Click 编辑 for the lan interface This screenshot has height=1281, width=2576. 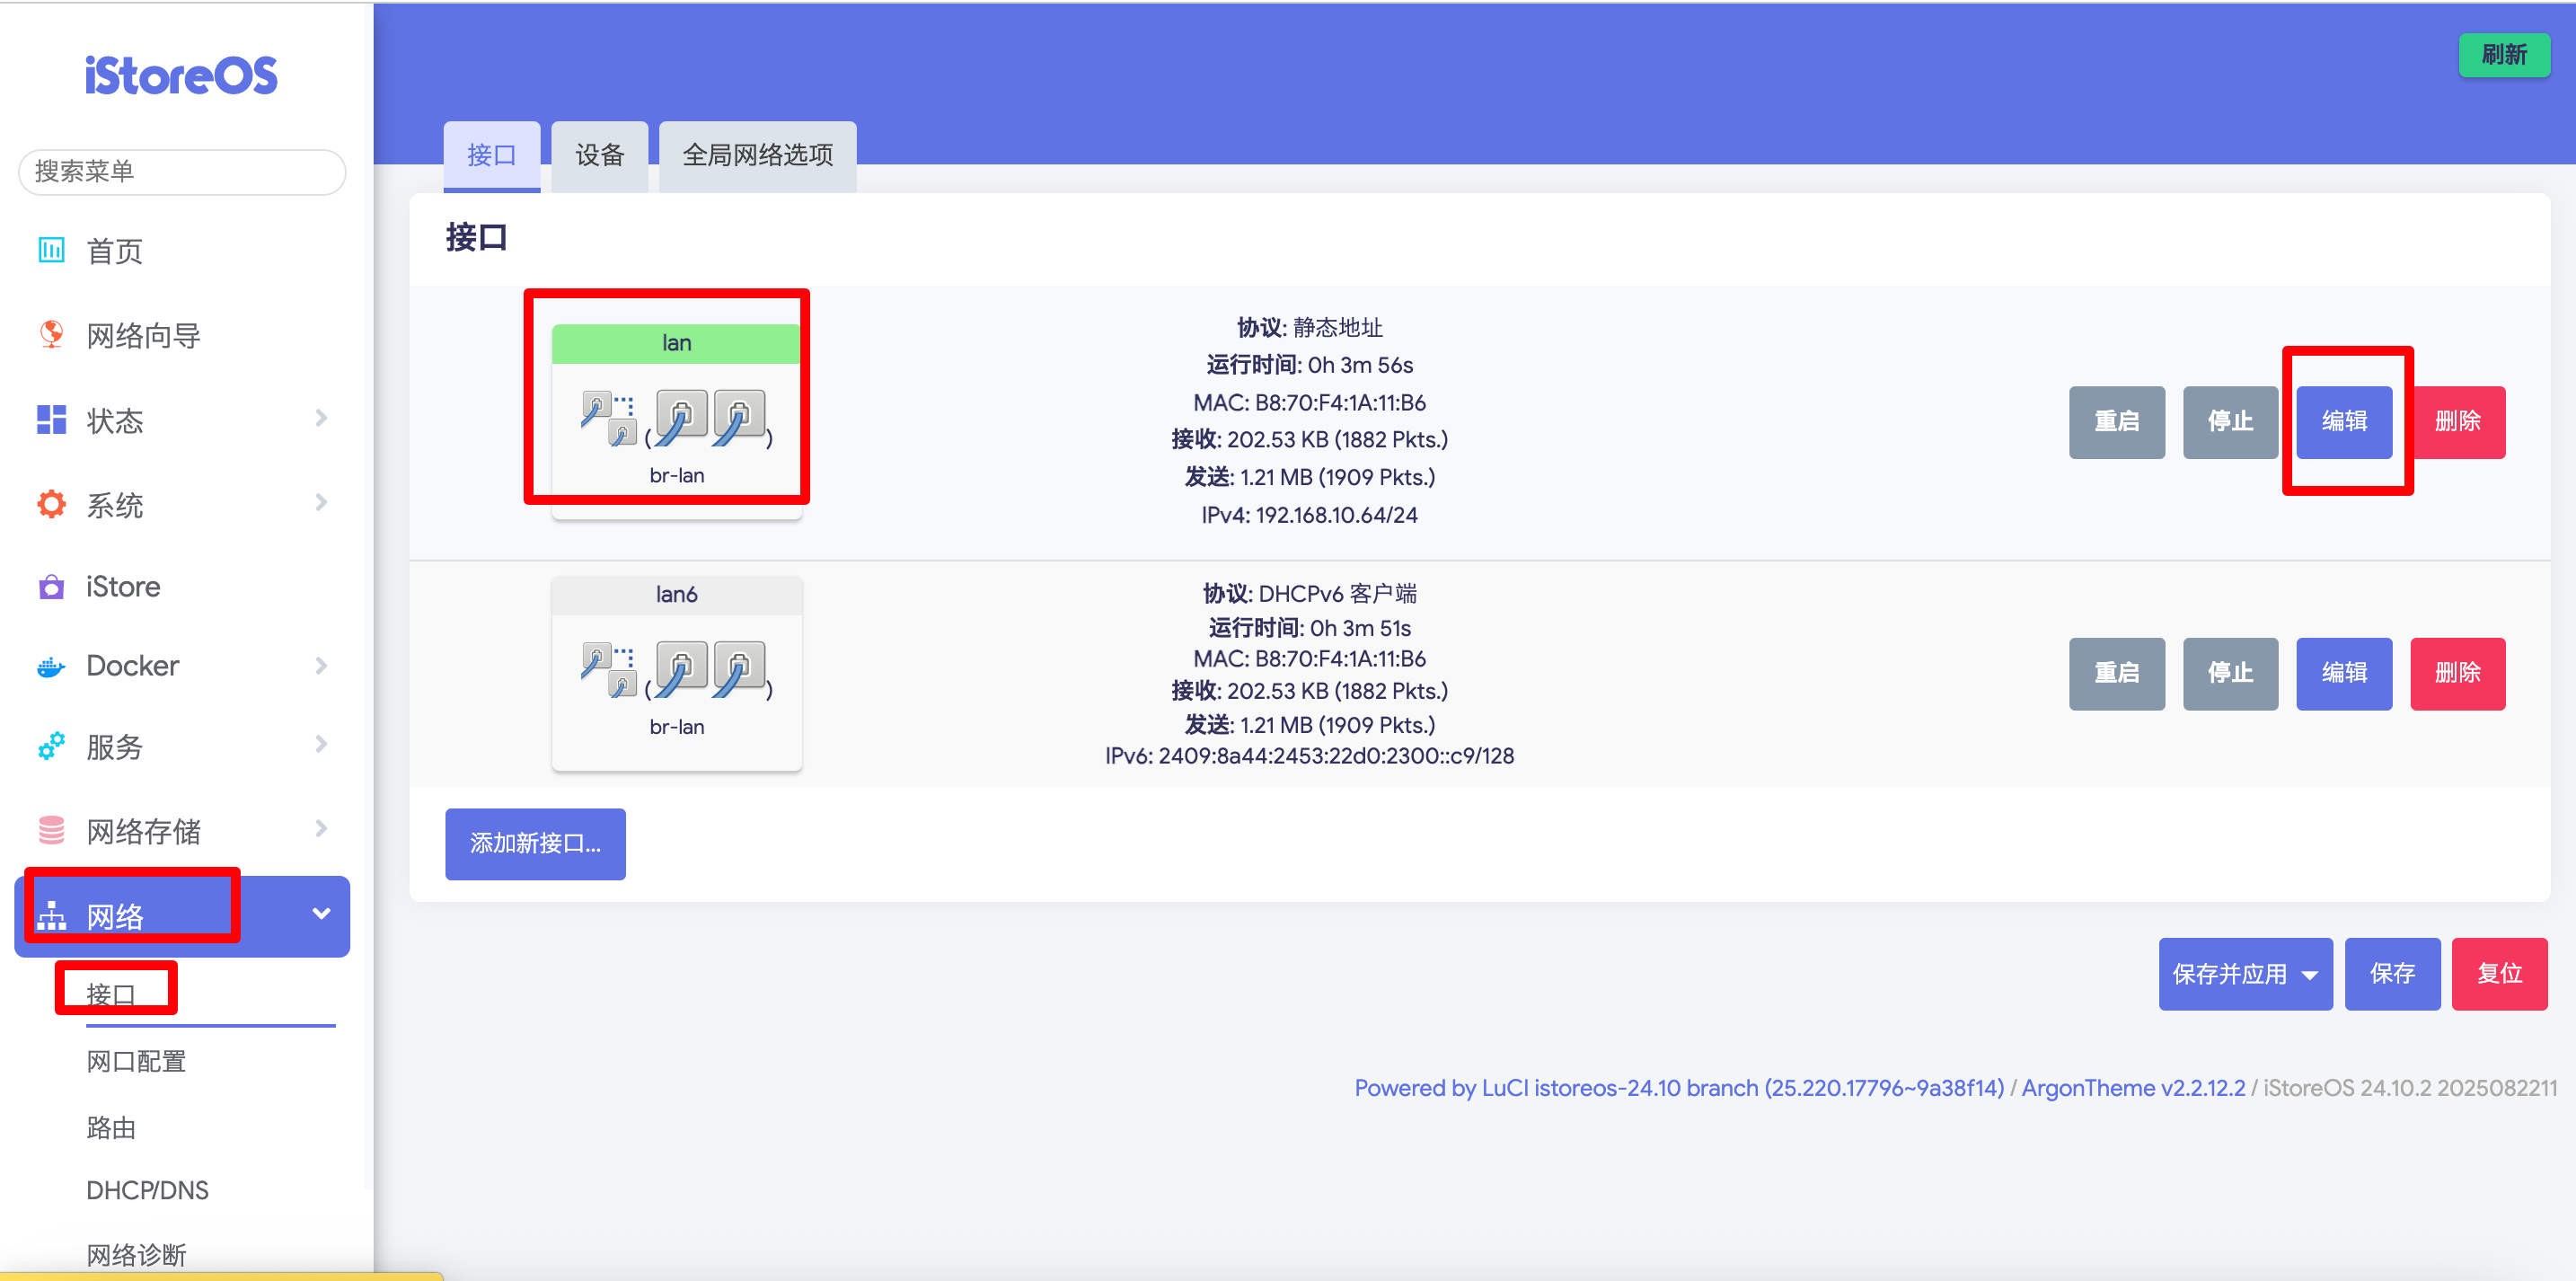coord(2343,422)
